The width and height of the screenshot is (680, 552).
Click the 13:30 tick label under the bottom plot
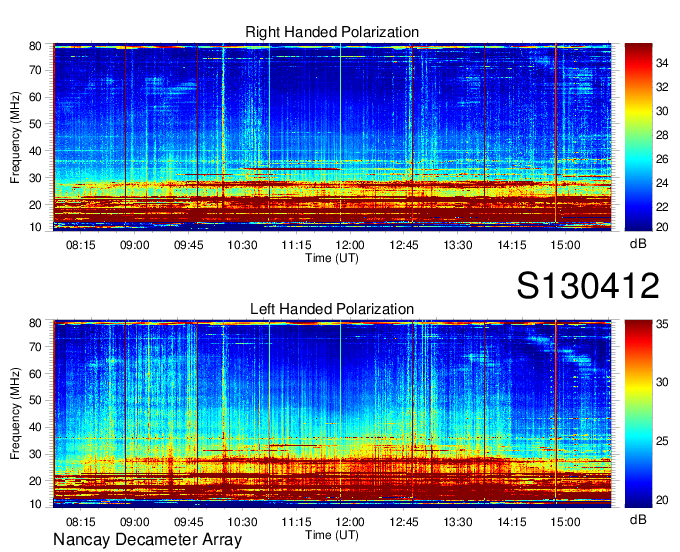458,522
